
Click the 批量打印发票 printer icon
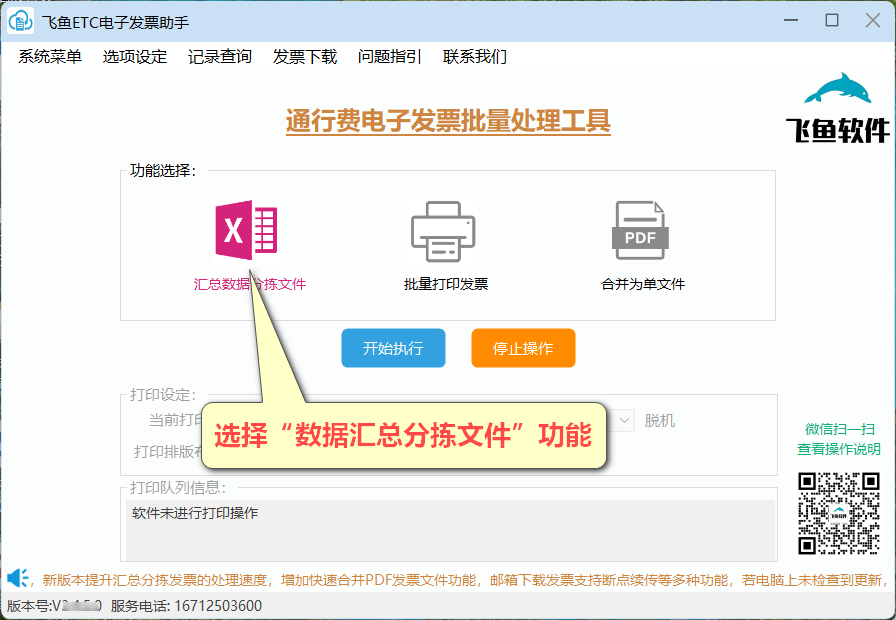point(443,231)
